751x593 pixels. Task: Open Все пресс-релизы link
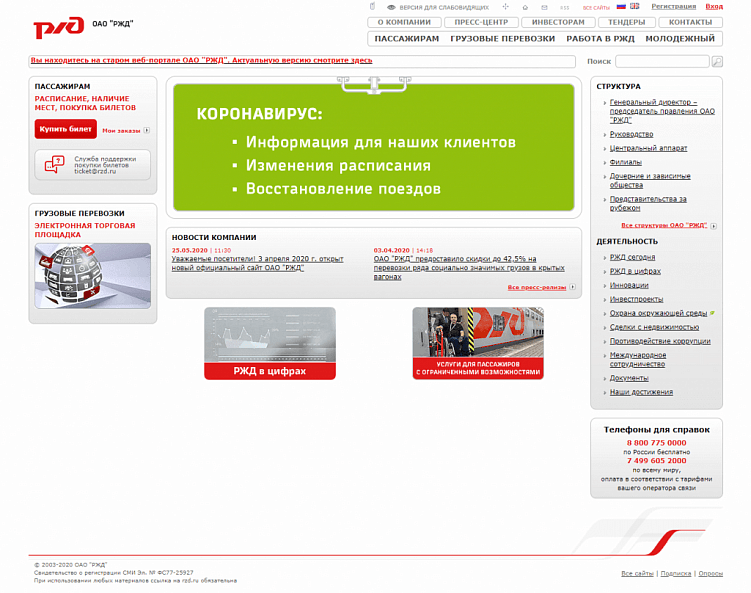(x=537, y=287)
